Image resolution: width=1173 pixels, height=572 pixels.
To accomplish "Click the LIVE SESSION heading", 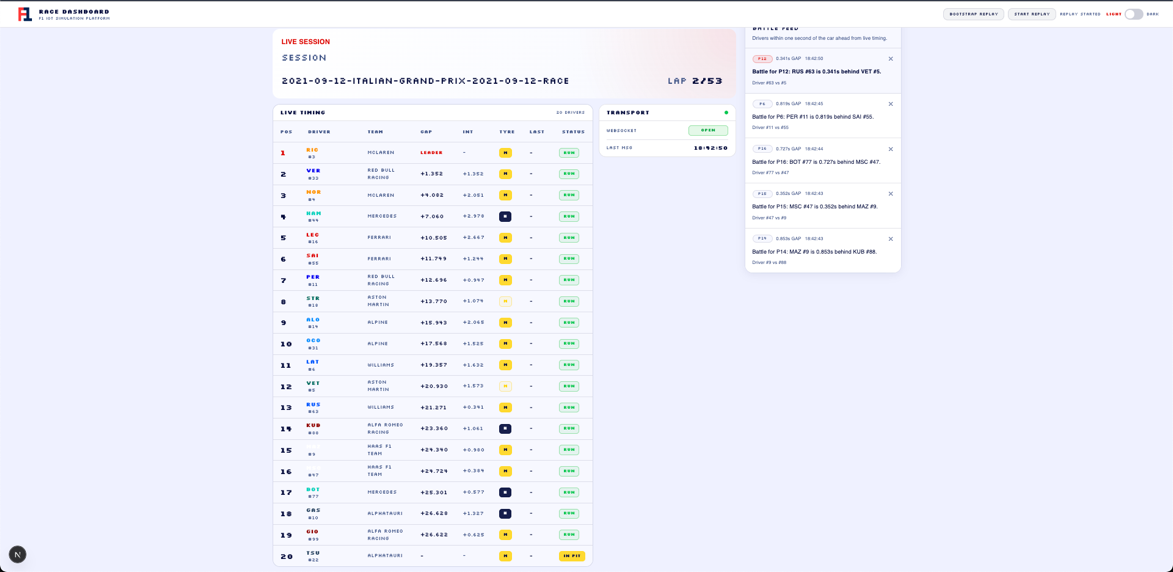I will [305, 42].
